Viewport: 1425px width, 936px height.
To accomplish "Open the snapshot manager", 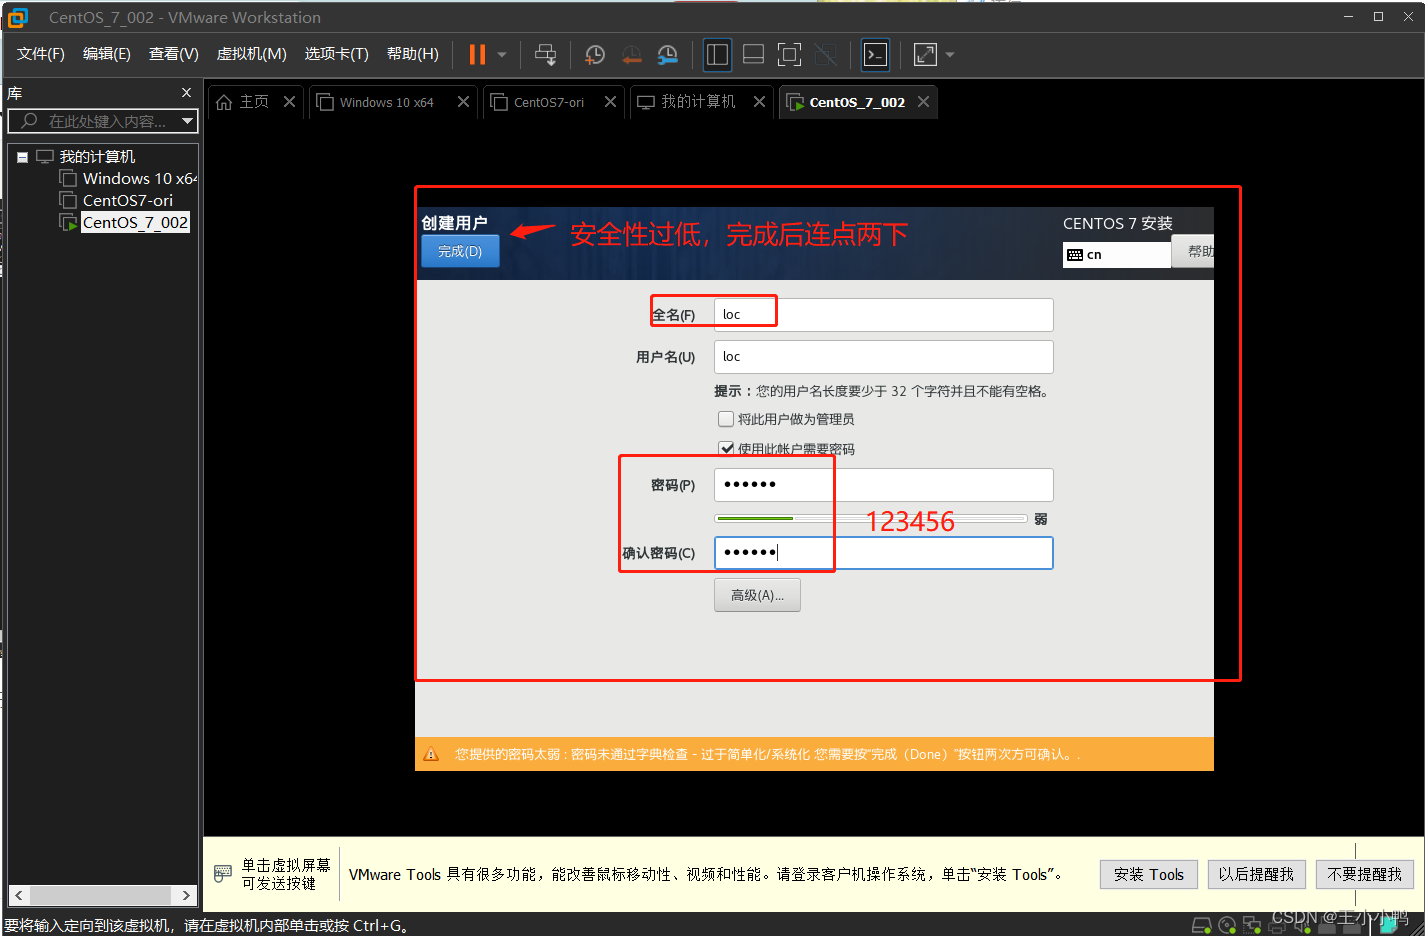I will [x=668, y=55].
